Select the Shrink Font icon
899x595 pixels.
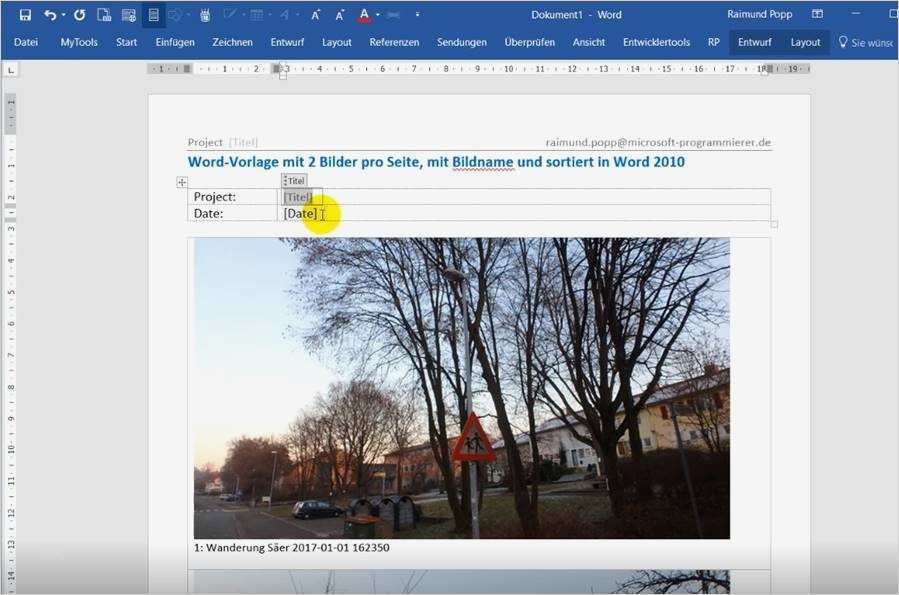[338, 15]
